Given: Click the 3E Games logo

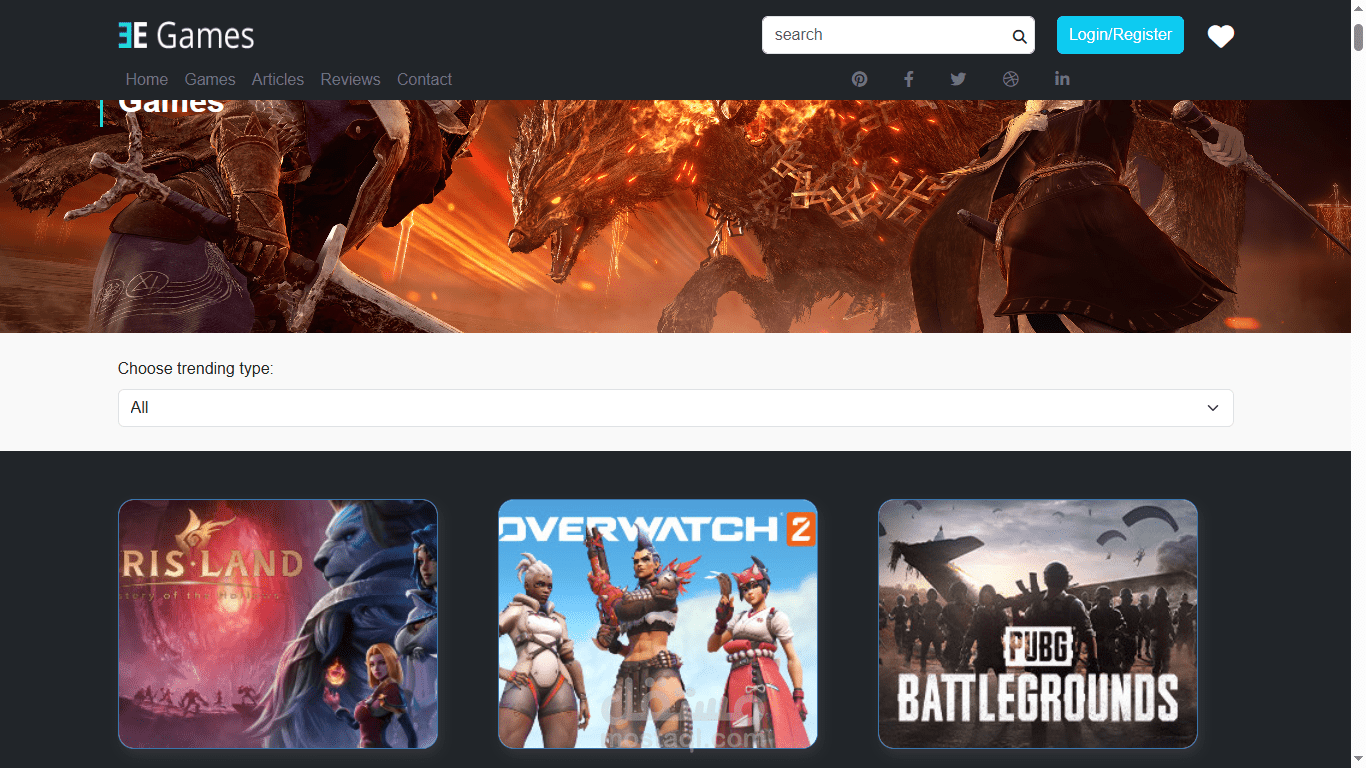Looking at the screenshot, I should (186, 36).
